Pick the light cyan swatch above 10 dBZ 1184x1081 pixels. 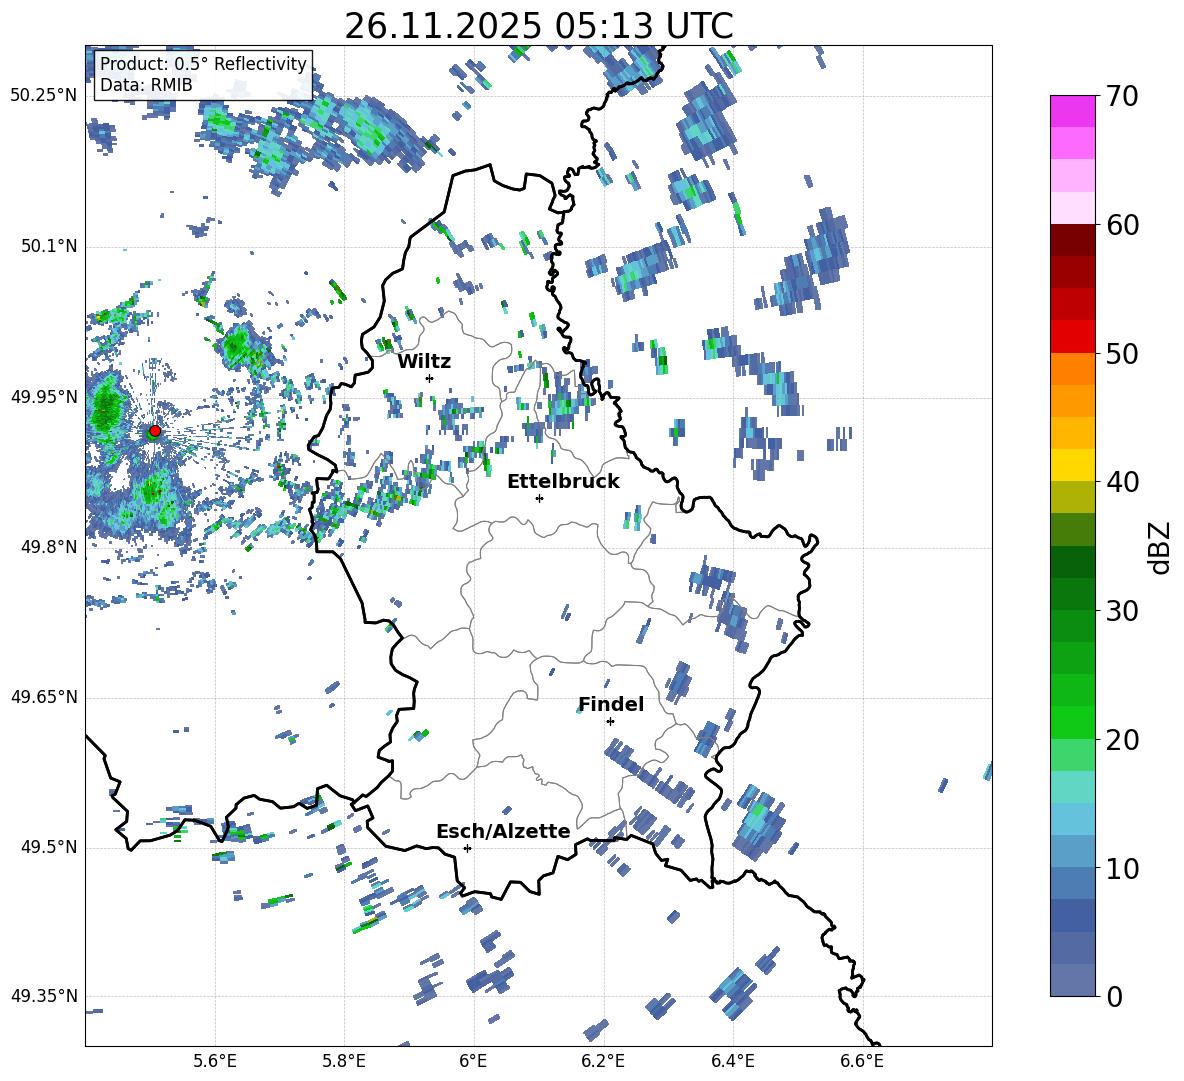1073,818
